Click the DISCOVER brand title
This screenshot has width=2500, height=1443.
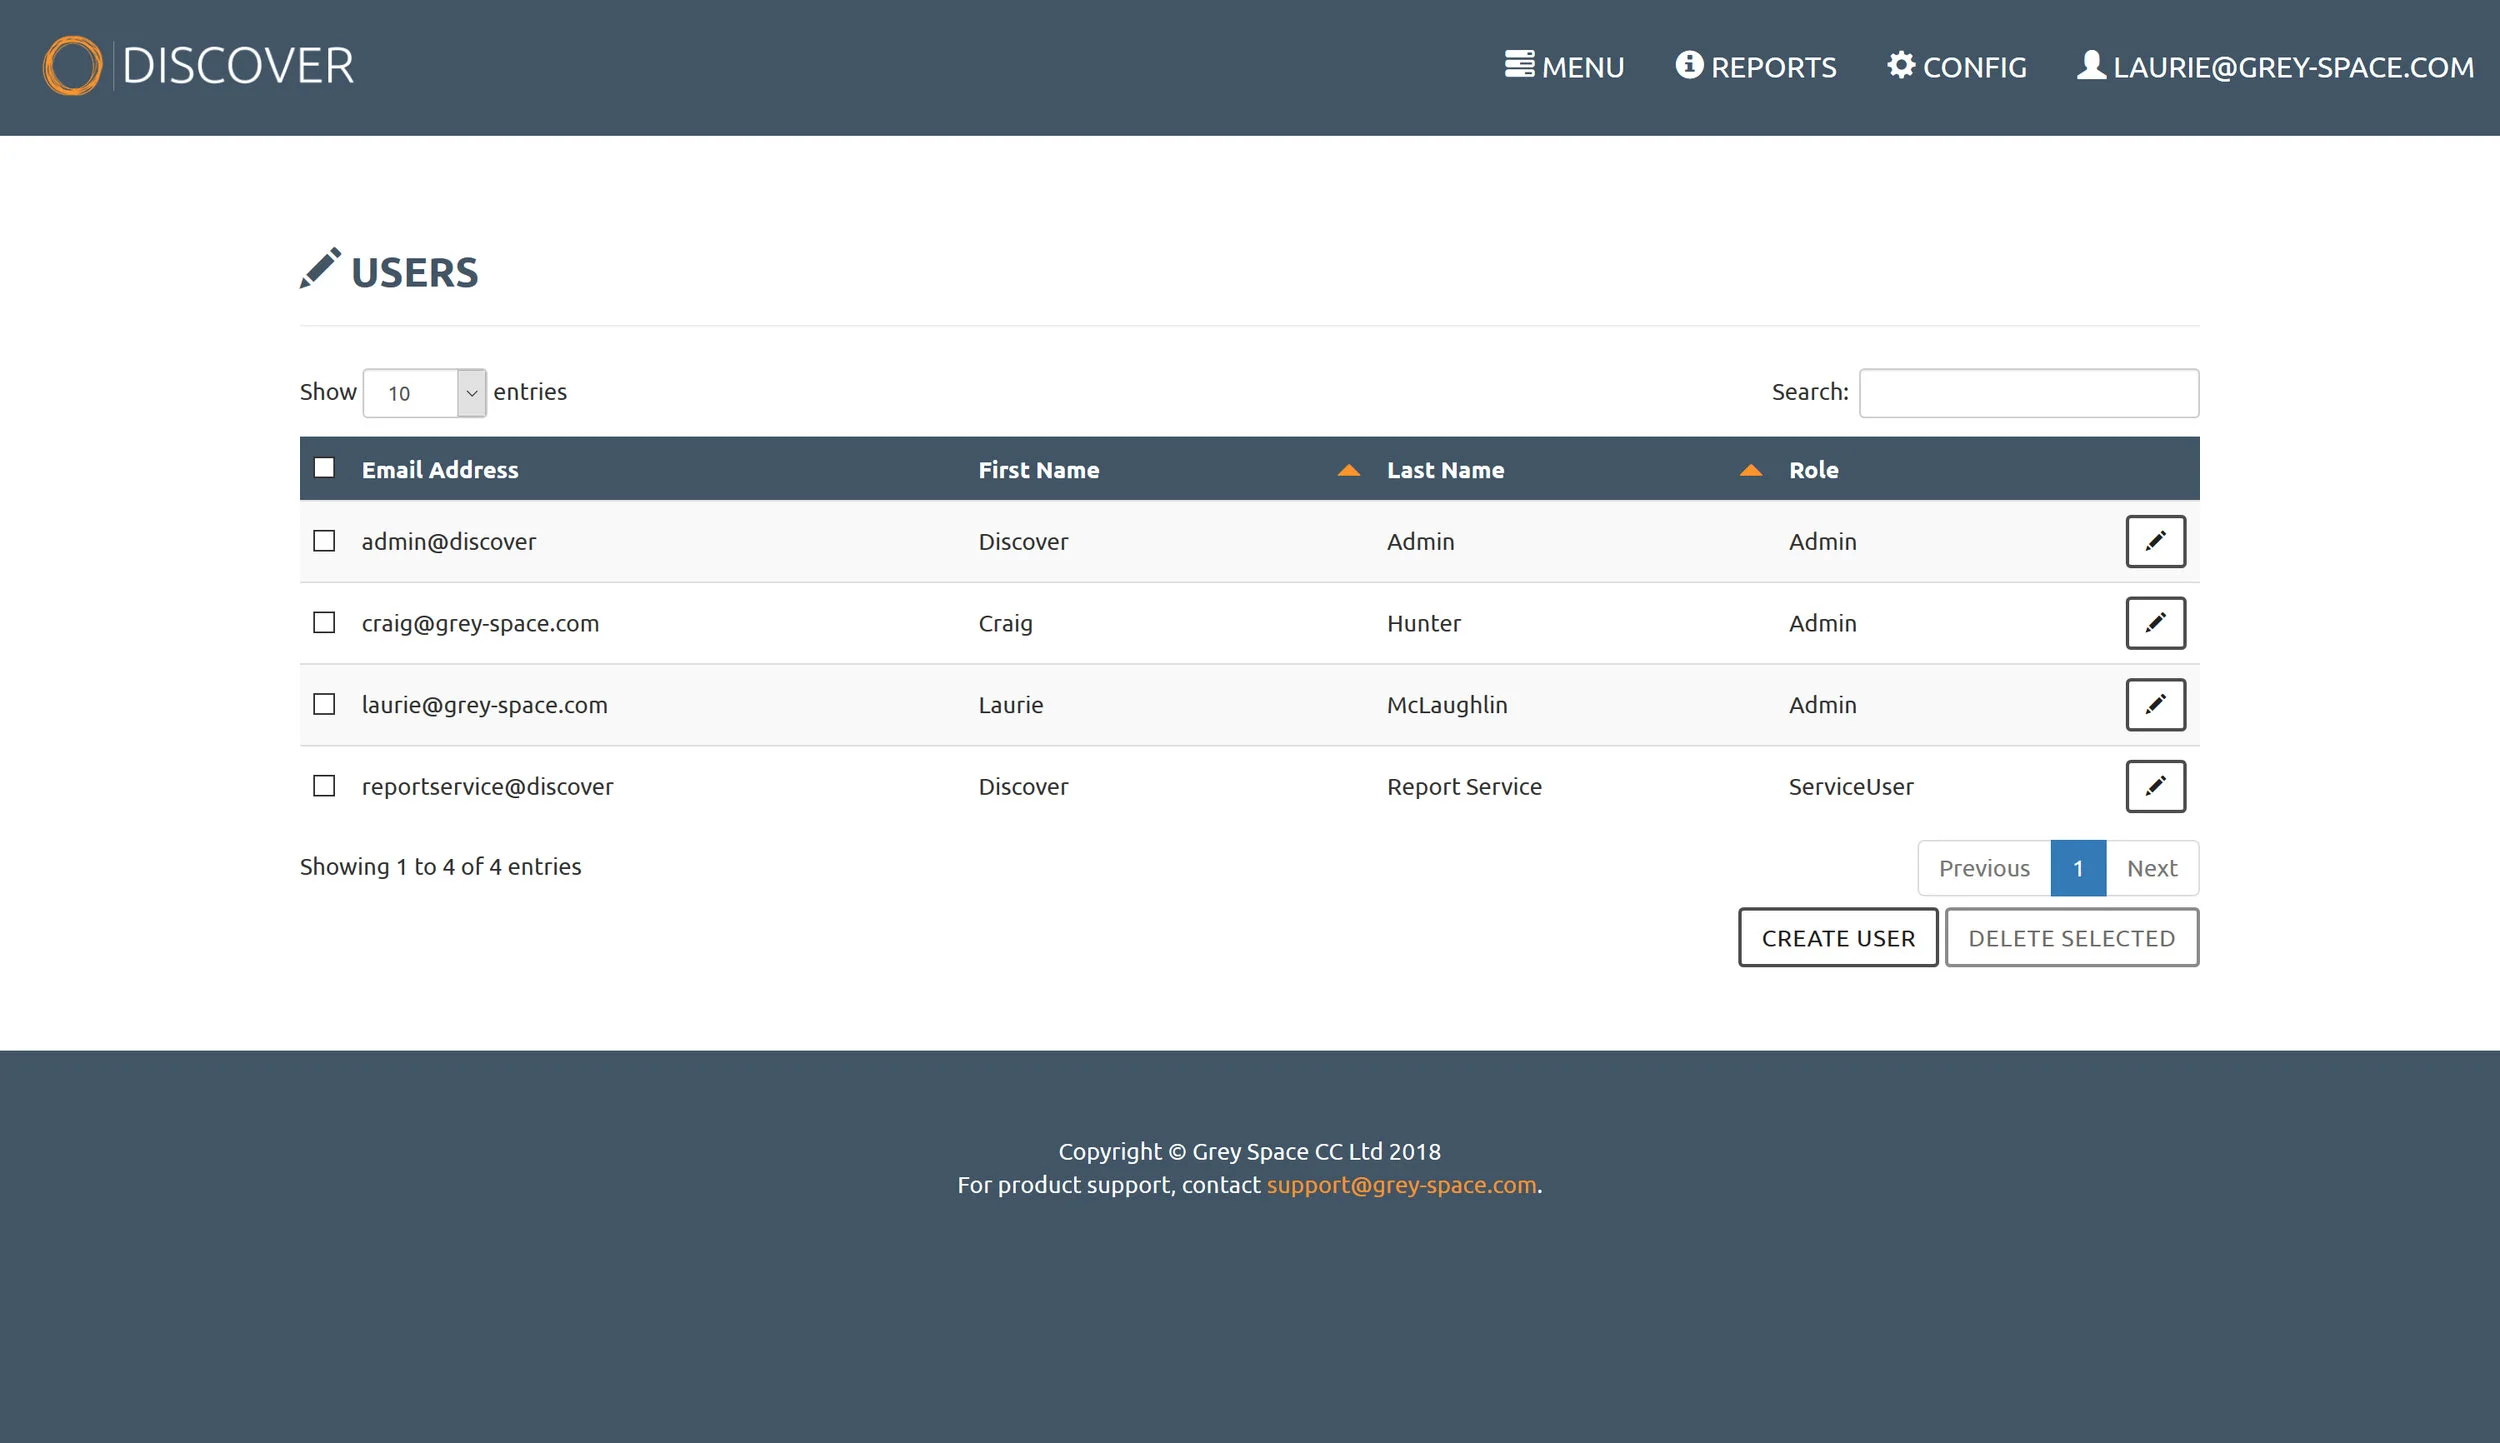click(238, 66)
